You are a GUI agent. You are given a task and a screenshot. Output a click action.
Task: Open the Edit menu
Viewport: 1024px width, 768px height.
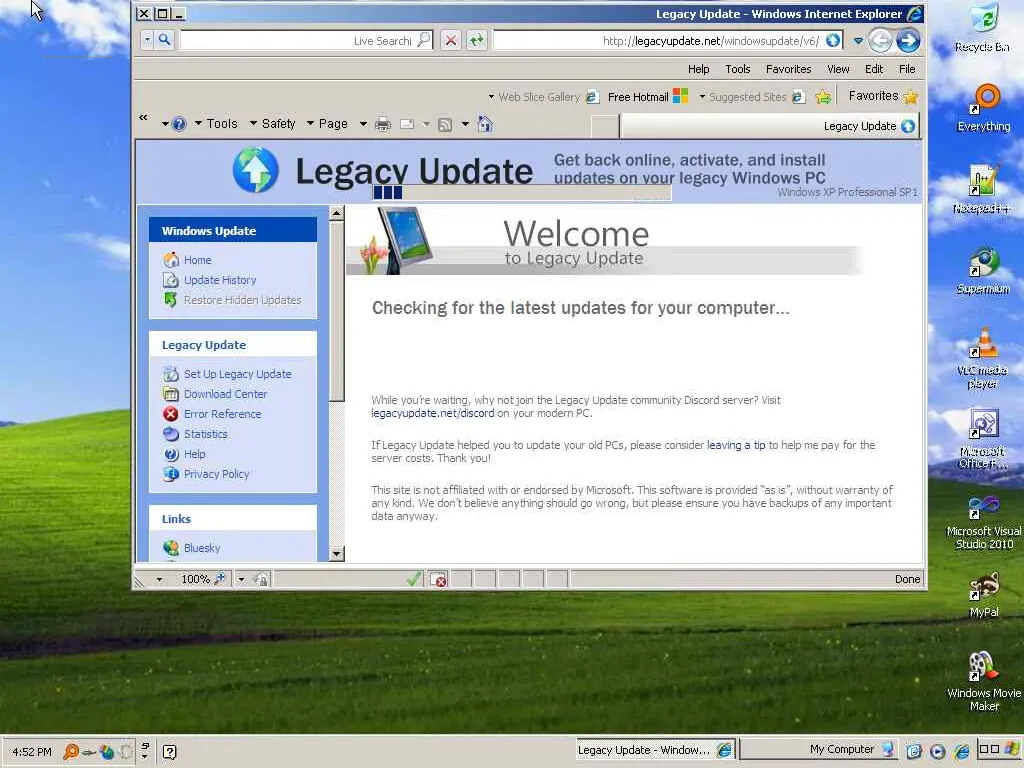tap(874, 69)
